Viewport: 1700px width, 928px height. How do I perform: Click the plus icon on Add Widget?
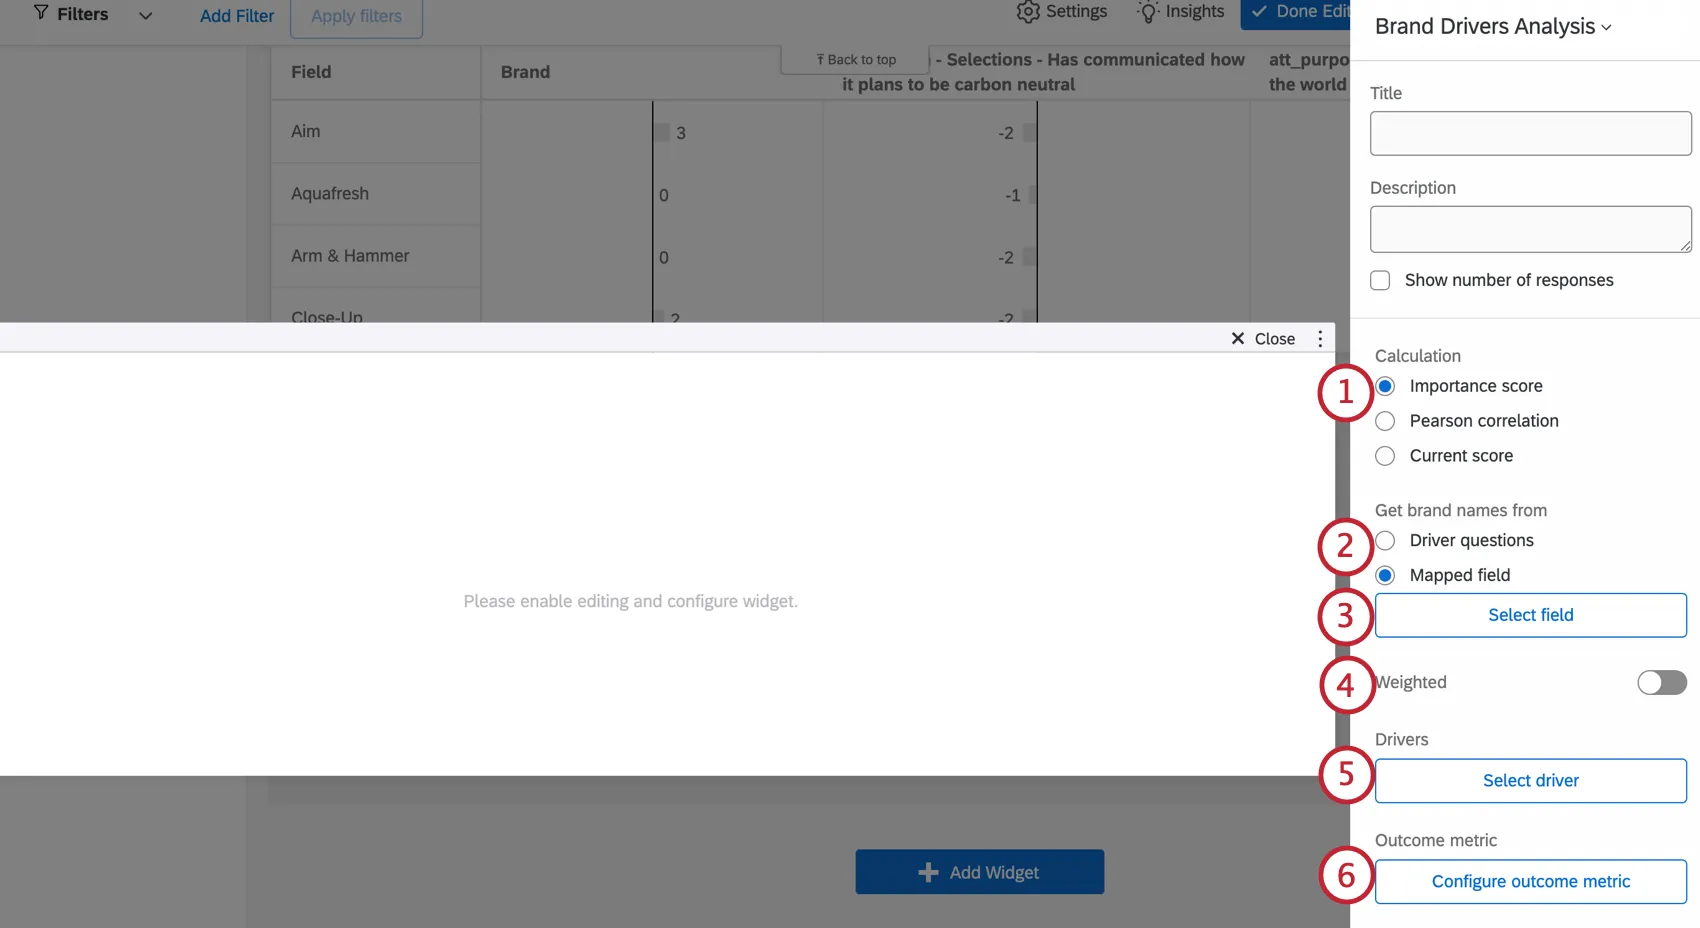(928, 871)
